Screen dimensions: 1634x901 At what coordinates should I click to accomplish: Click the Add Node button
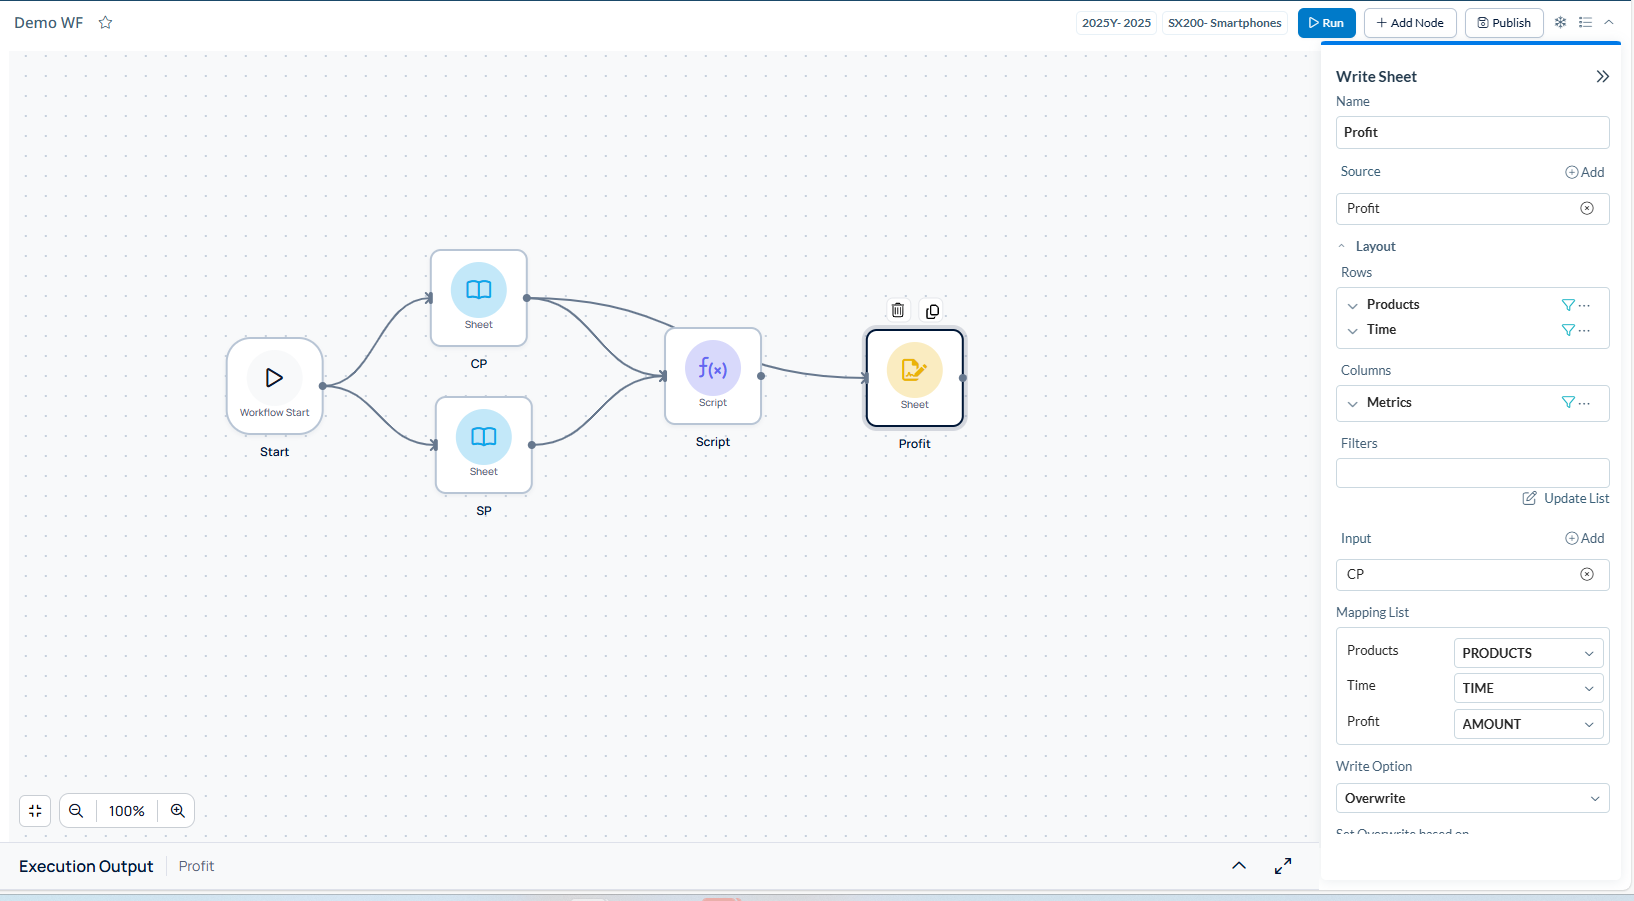click(1409, 23)
